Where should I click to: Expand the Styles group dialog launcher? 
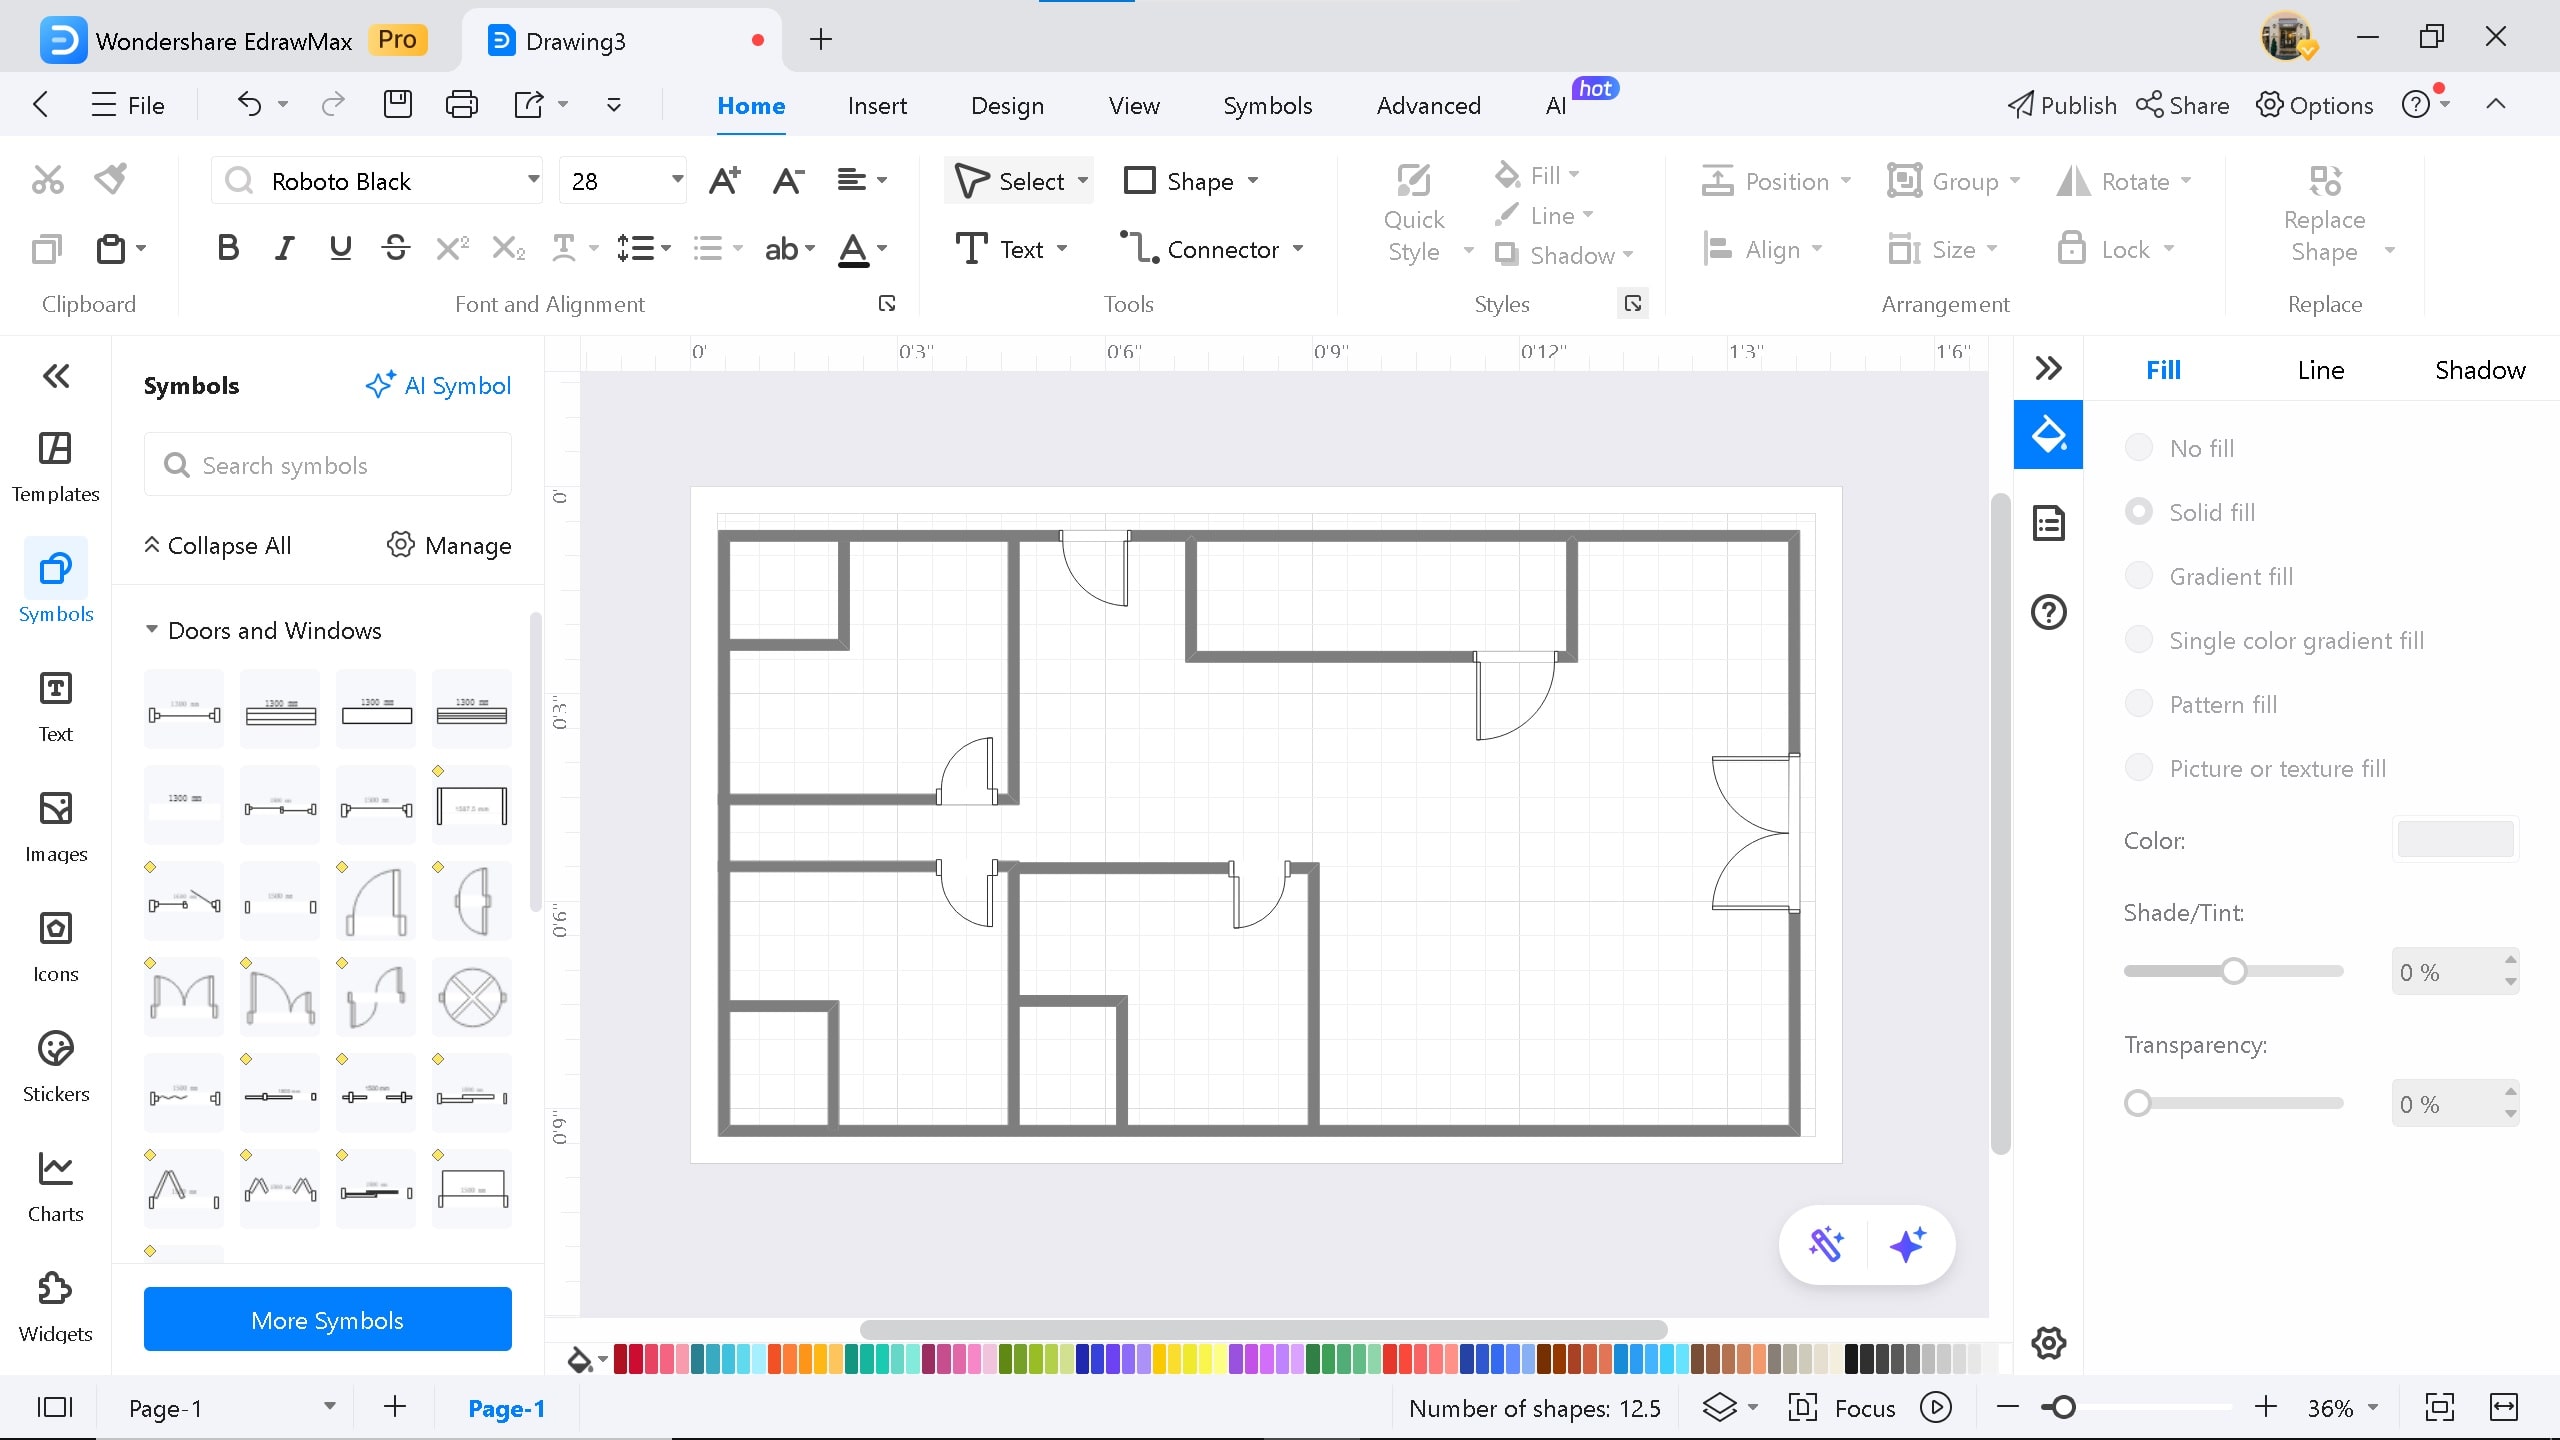click(x=1633, y=303)
